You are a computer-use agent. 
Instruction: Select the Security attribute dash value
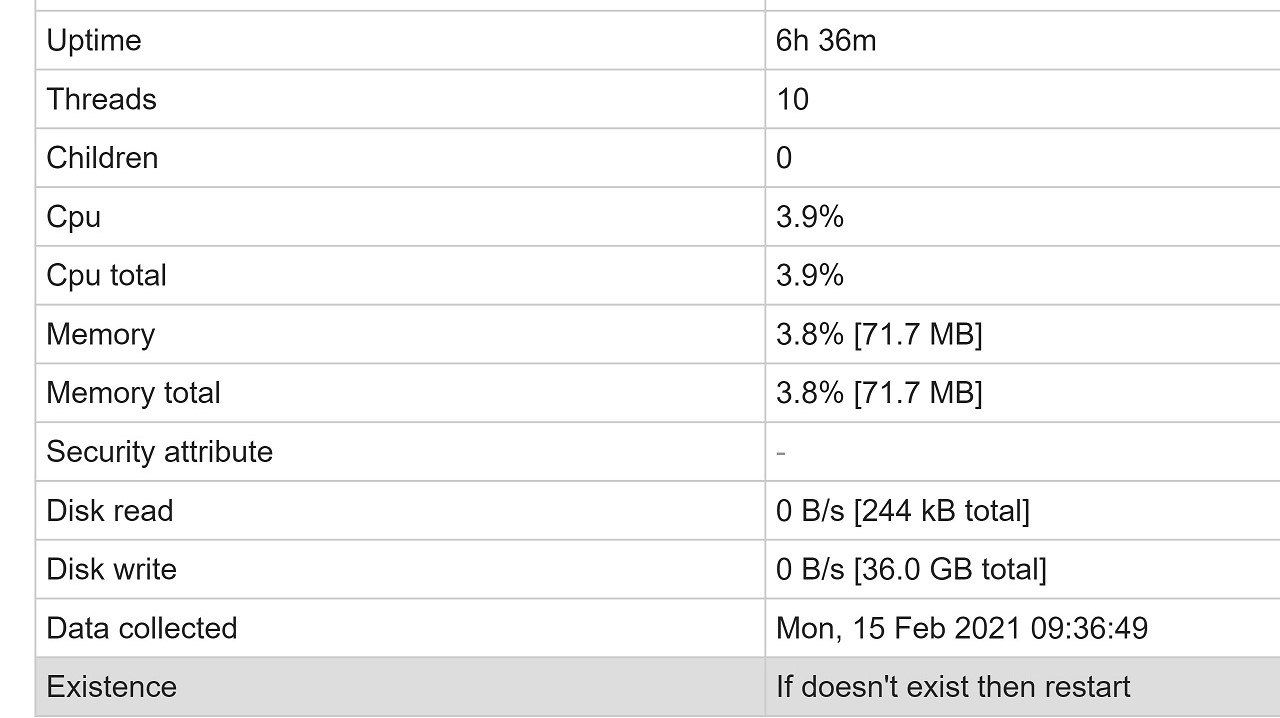(x=781, y=453)
